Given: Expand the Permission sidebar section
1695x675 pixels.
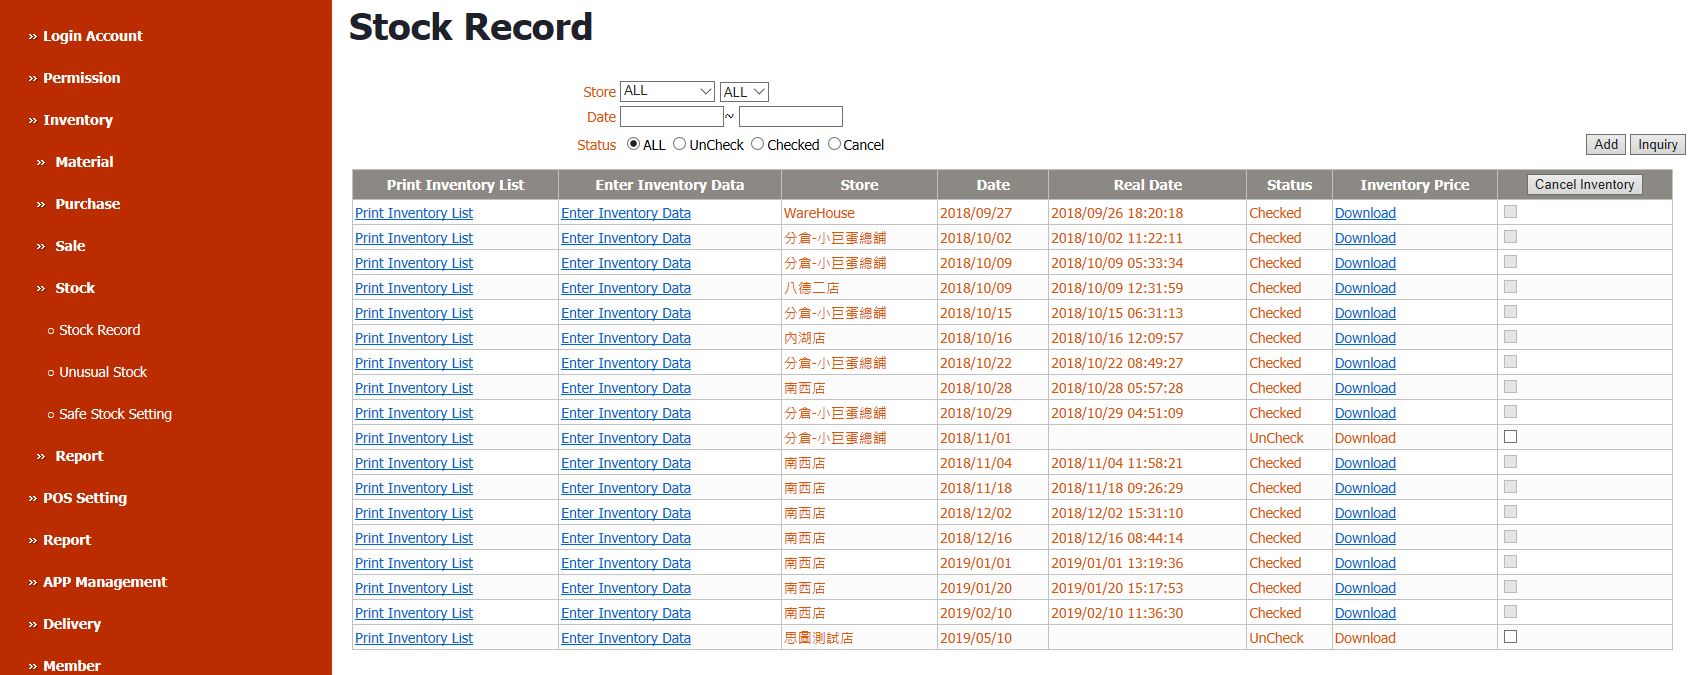Looking at the screenshot, I should [x=81, y=78].
